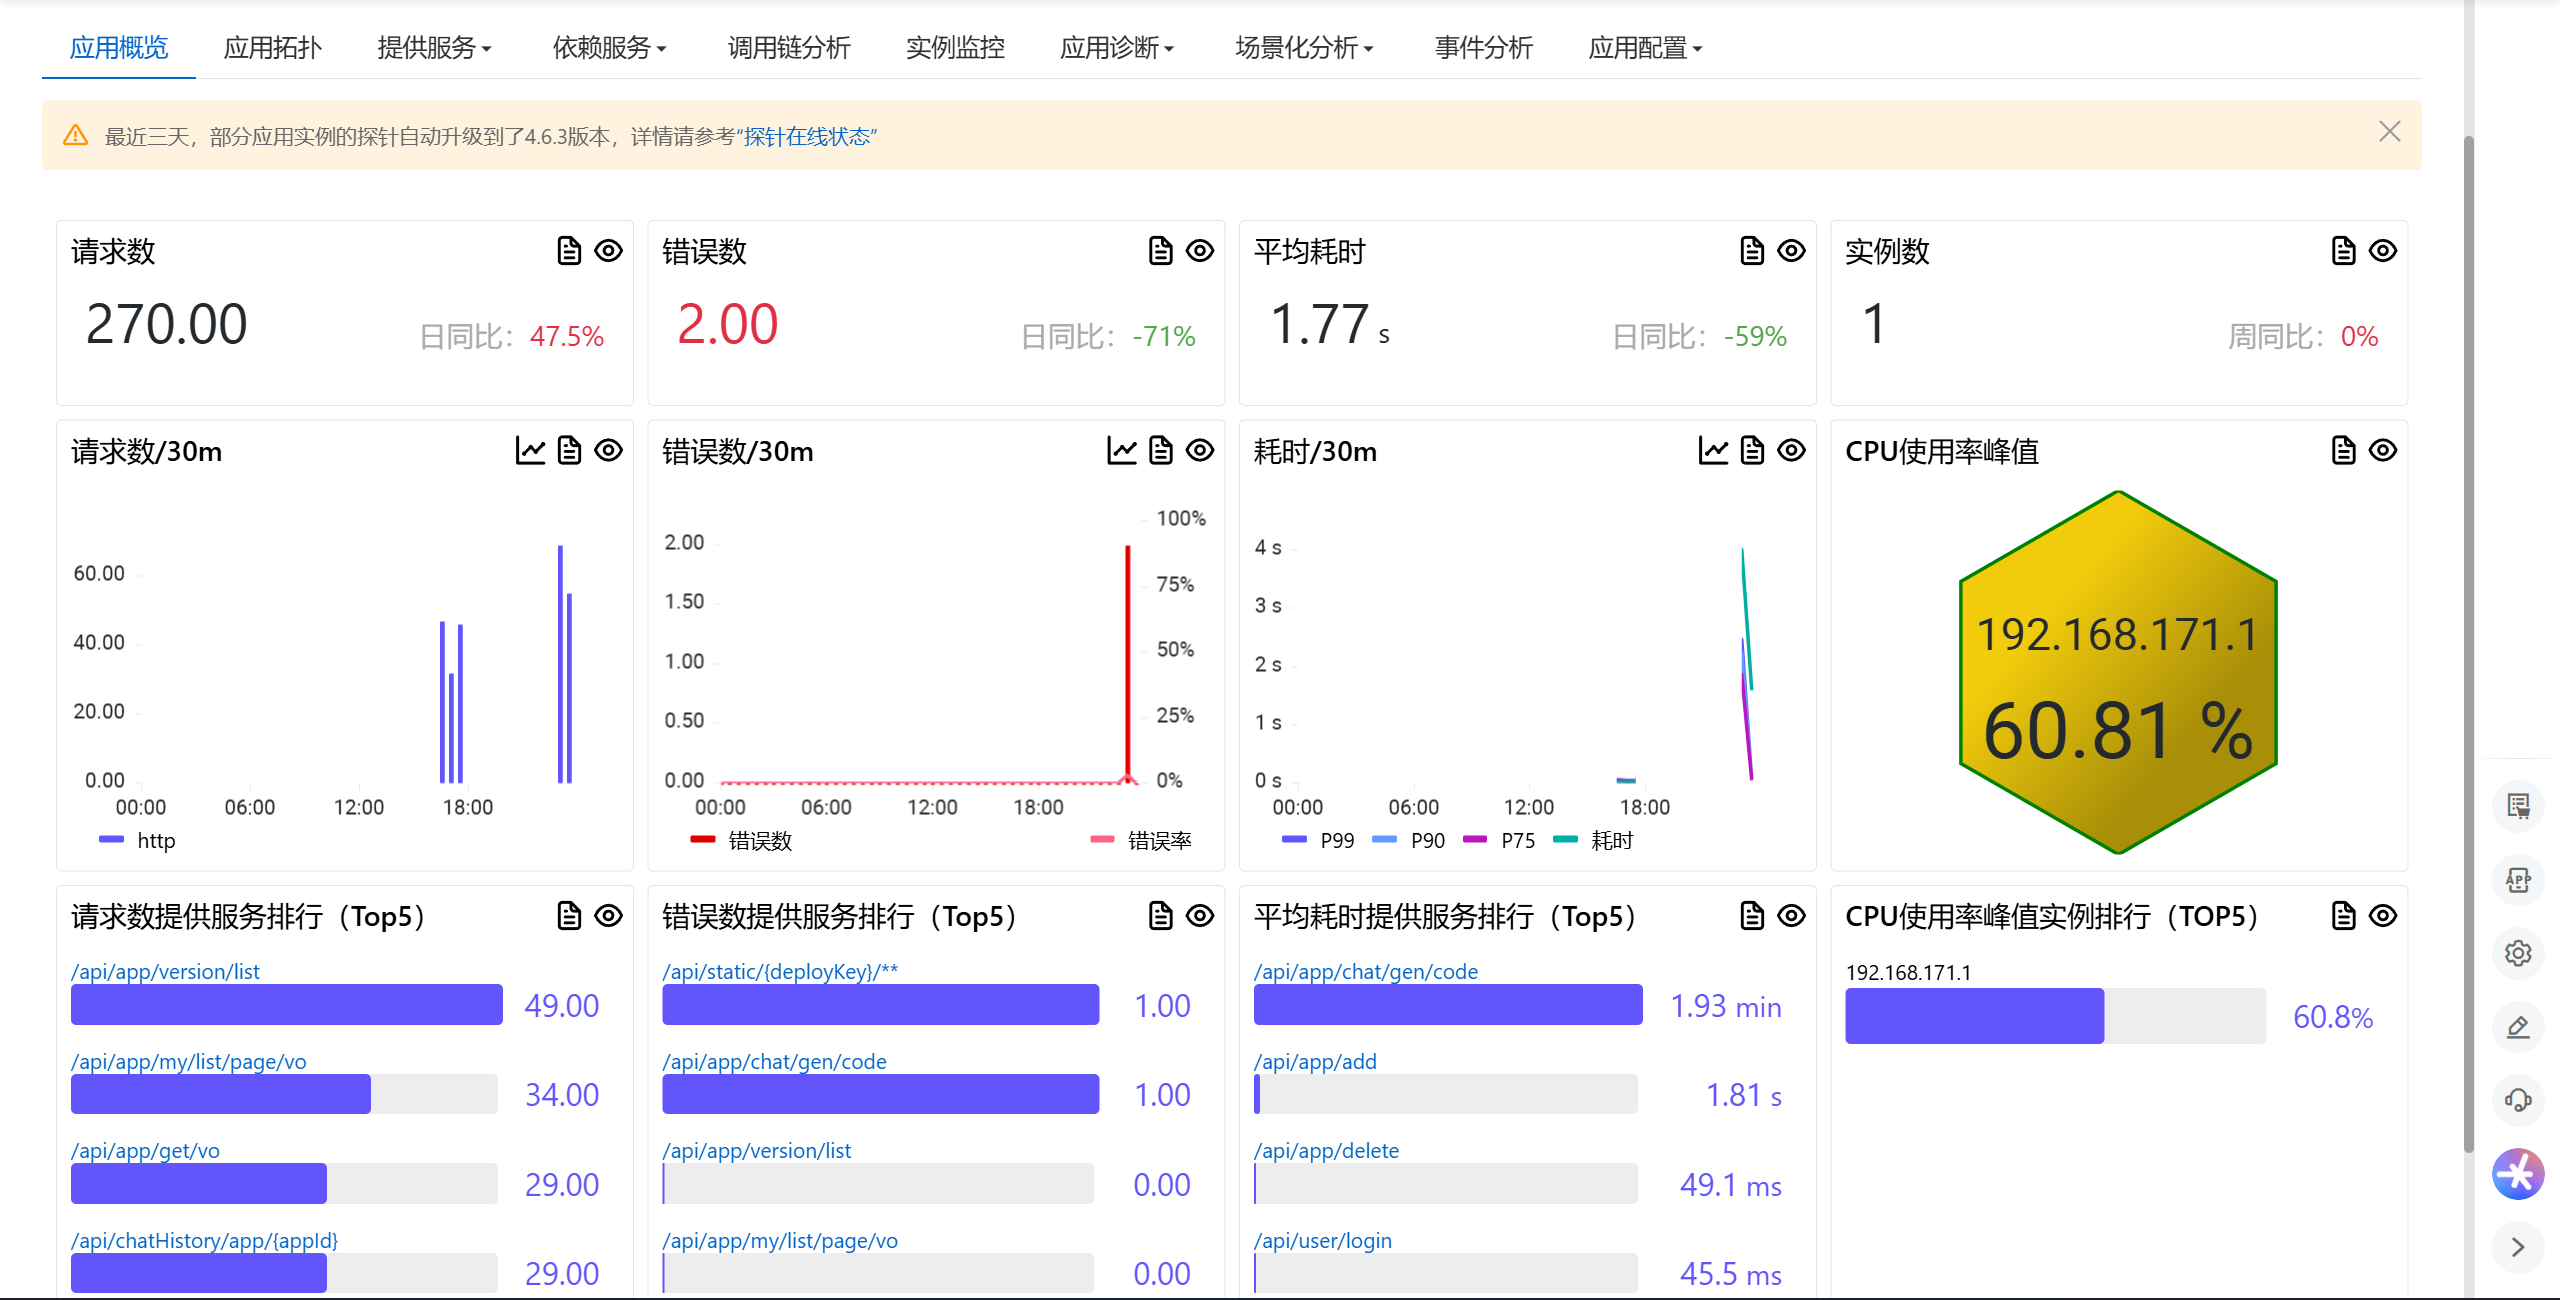
Task: Click the settings gear in right sidebar
Action: coord(2518,953)
